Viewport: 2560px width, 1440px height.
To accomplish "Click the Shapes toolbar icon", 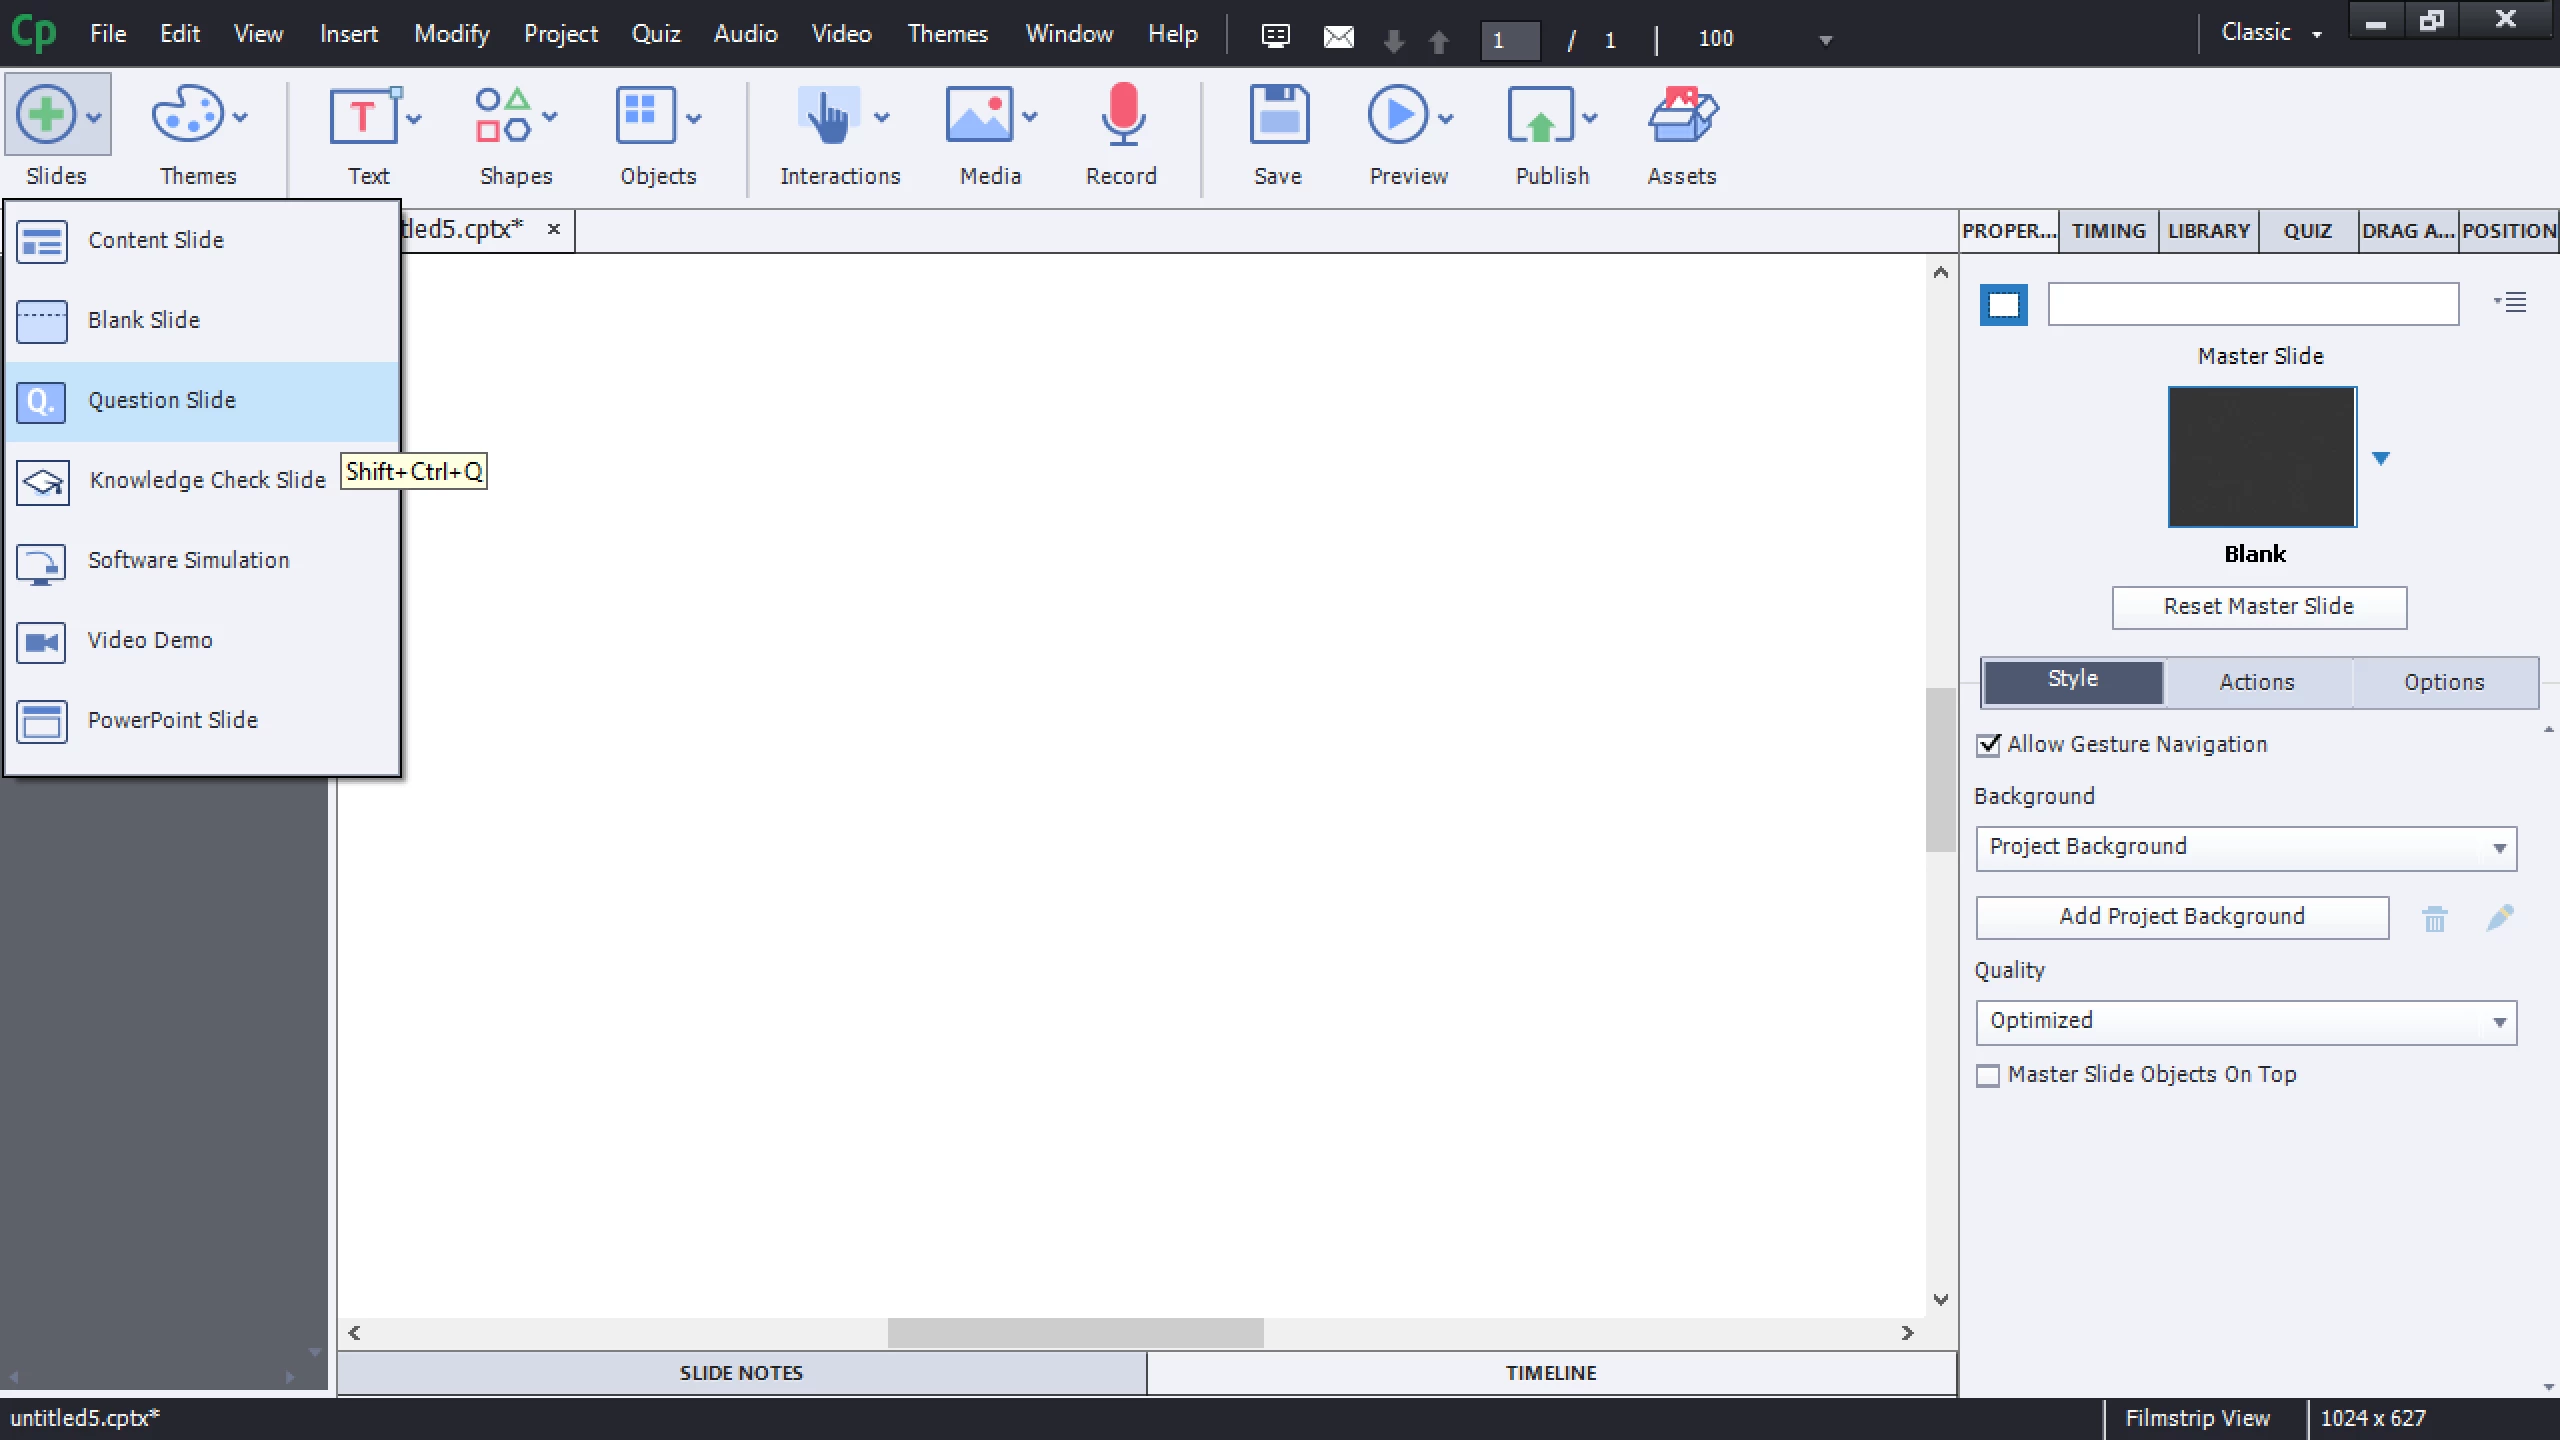I will [x=503, y=116].
